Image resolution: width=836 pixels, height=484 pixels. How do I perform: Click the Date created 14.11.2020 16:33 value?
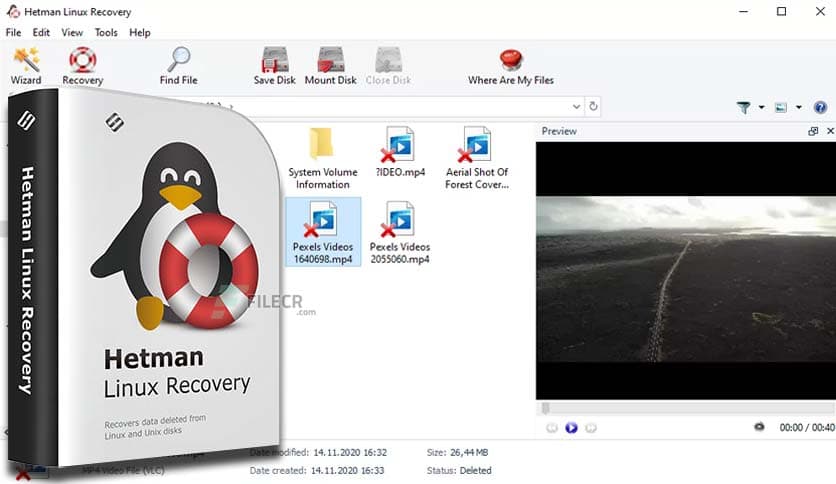point(347,471)
